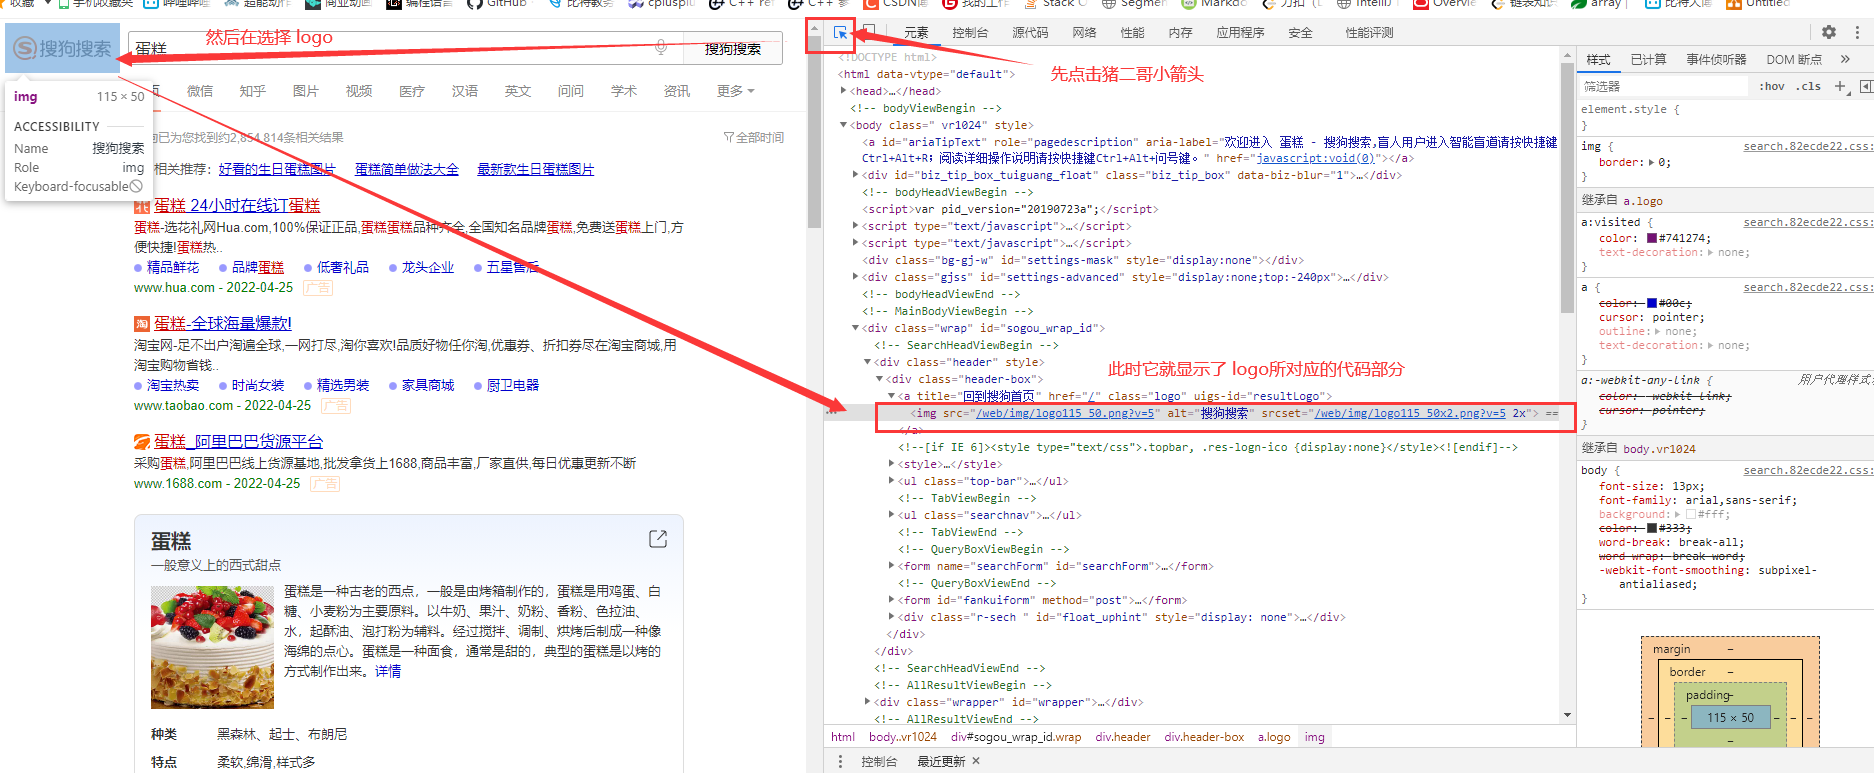
Task: Click the 详情 details link in cake card
Action: tap(388, 671)
